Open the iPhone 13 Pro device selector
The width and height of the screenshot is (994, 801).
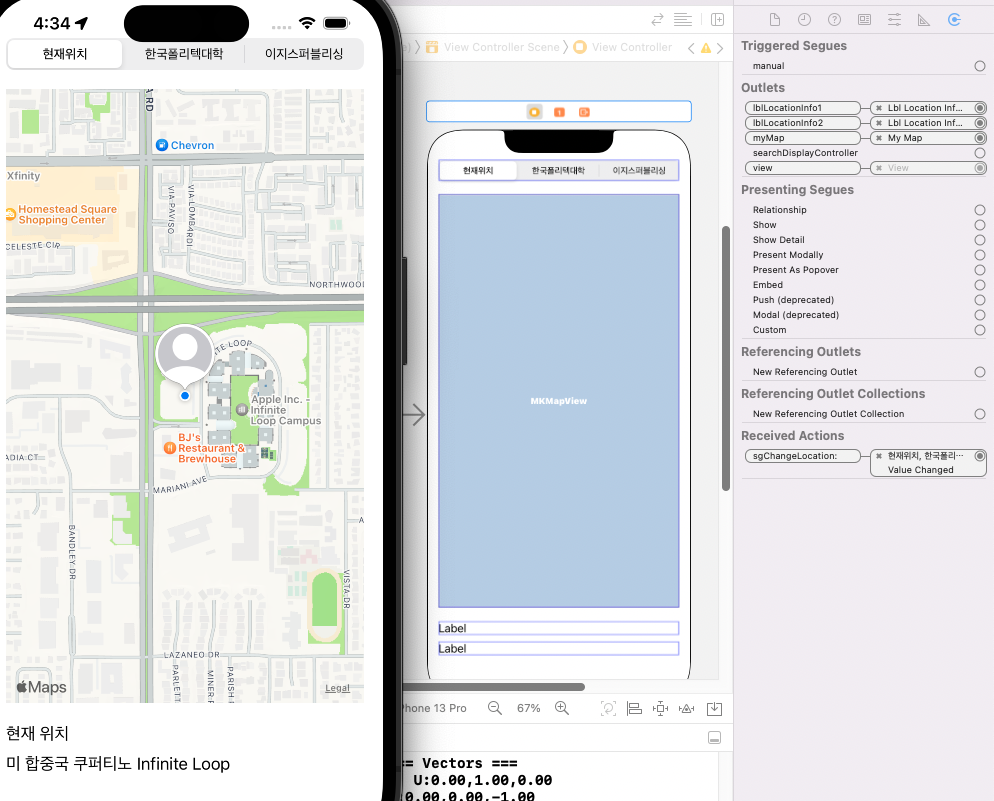click(x=435, y=708)
